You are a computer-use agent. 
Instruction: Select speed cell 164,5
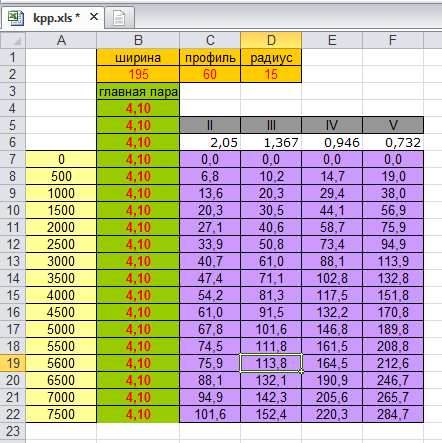tap(332, 363)
